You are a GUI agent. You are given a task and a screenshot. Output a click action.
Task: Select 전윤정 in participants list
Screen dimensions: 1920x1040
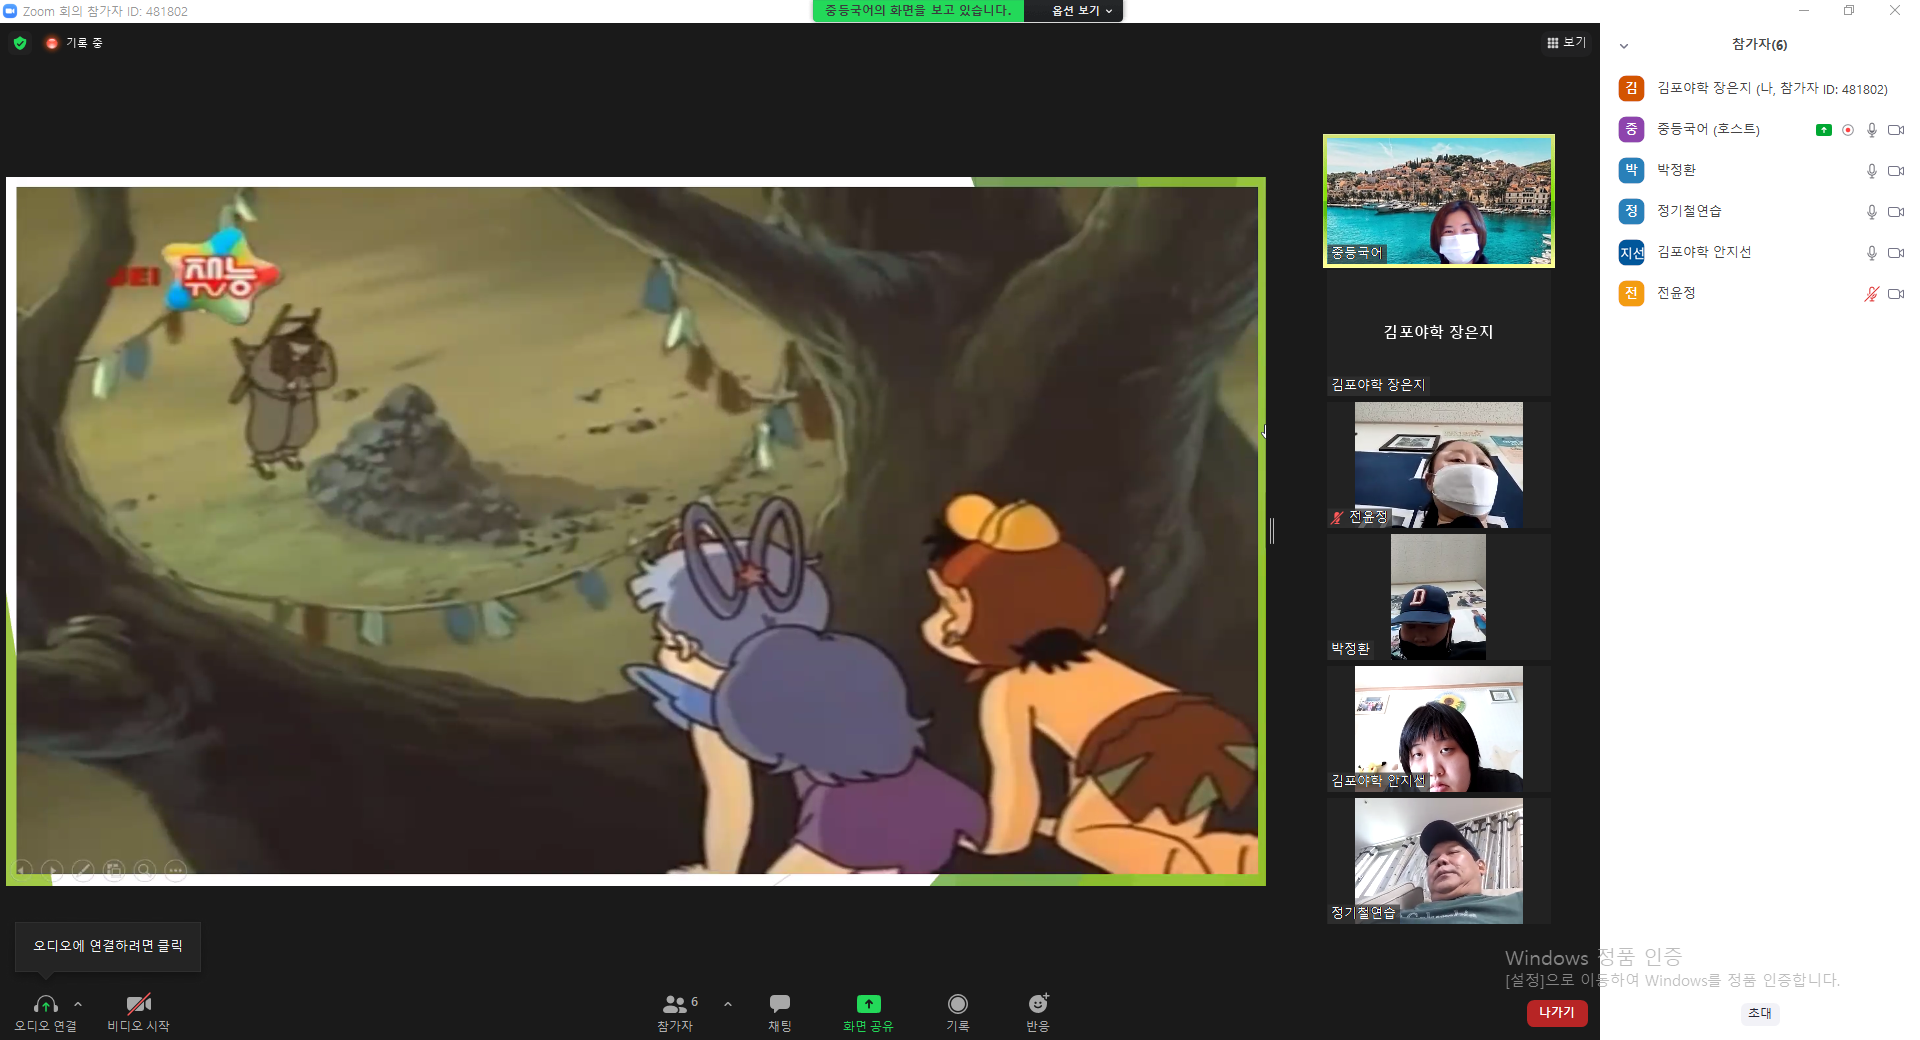pos(1760,294)
